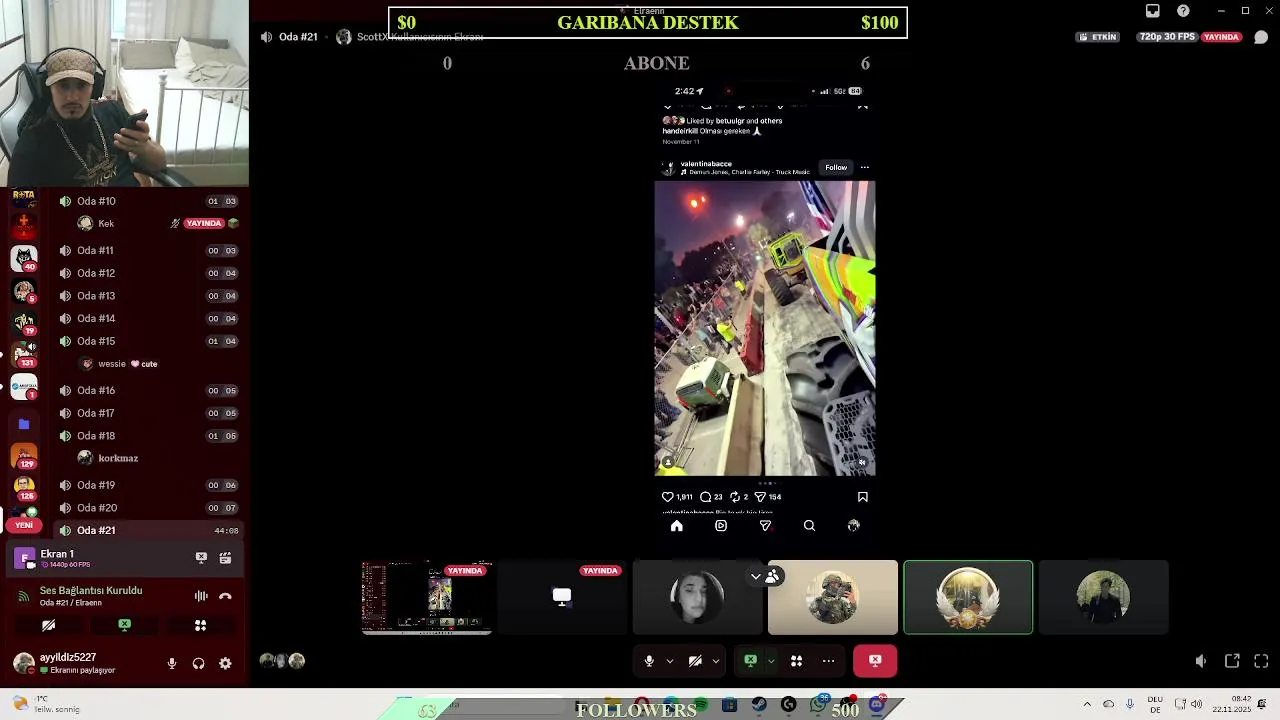Viewport: 1280px width, 720px height.
Task: Toggle screen share in the voice panel
Action: [124, 625]
